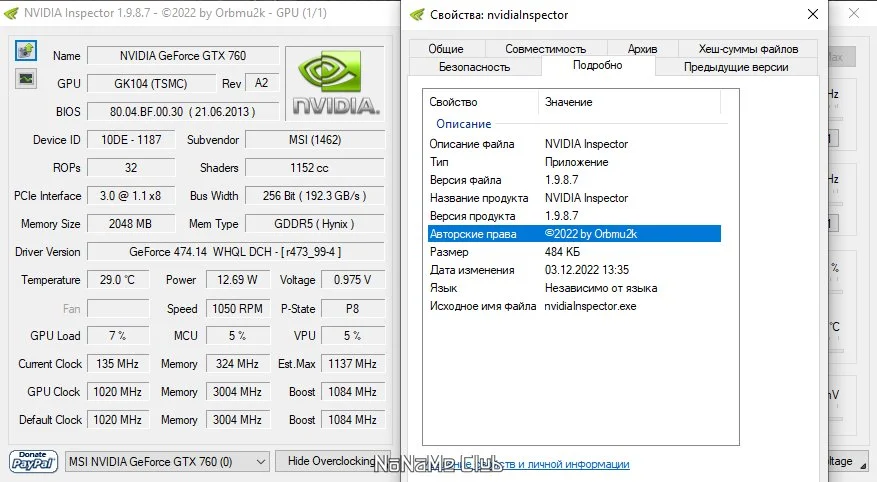
Task: Click the Subvendor field MSI (1462)
Action: [x=315, y=139]
